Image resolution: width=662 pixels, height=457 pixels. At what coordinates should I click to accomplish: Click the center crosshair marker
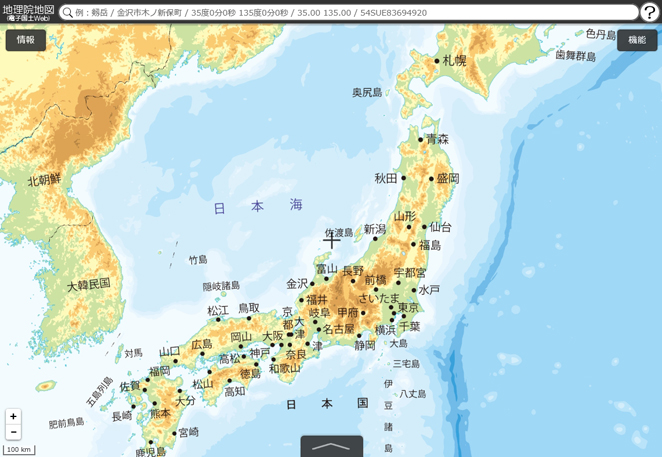(331, 240)
